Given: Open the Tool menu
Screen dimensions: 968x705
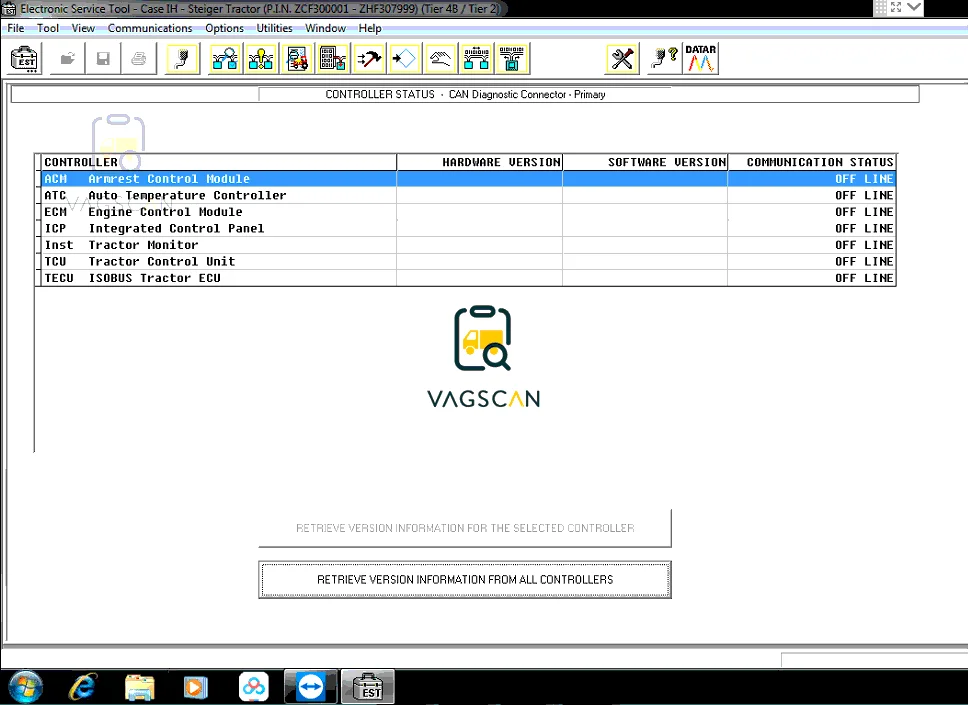Looking at the screenshot, I should pyautogui.click(x=48, y=28).
